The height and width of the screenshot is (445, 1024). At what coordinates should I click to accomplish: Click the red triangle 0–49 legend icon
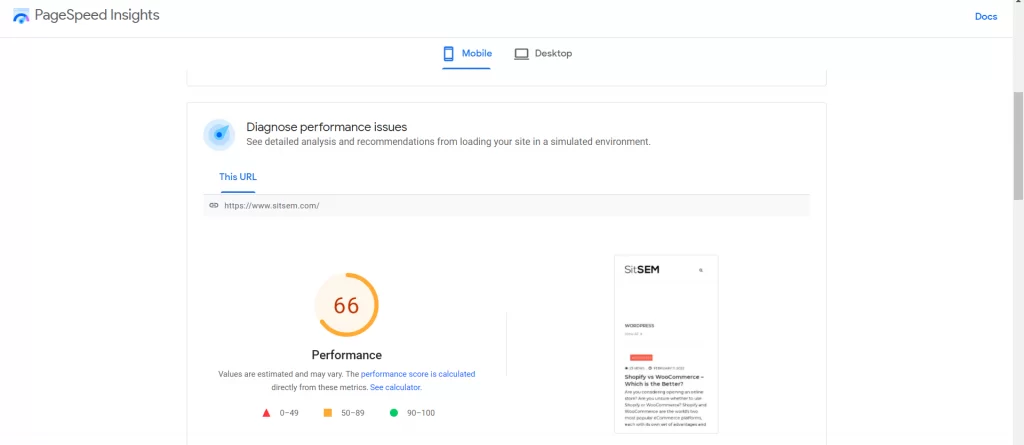pyautogui.click(x=266, y=413)
